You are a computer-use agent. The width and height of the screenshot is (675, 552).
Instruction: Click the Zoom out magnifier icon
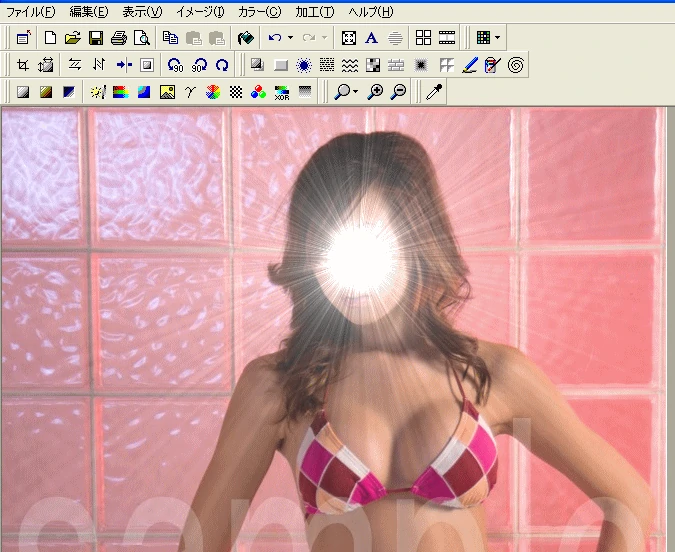[x=398, y=92]
